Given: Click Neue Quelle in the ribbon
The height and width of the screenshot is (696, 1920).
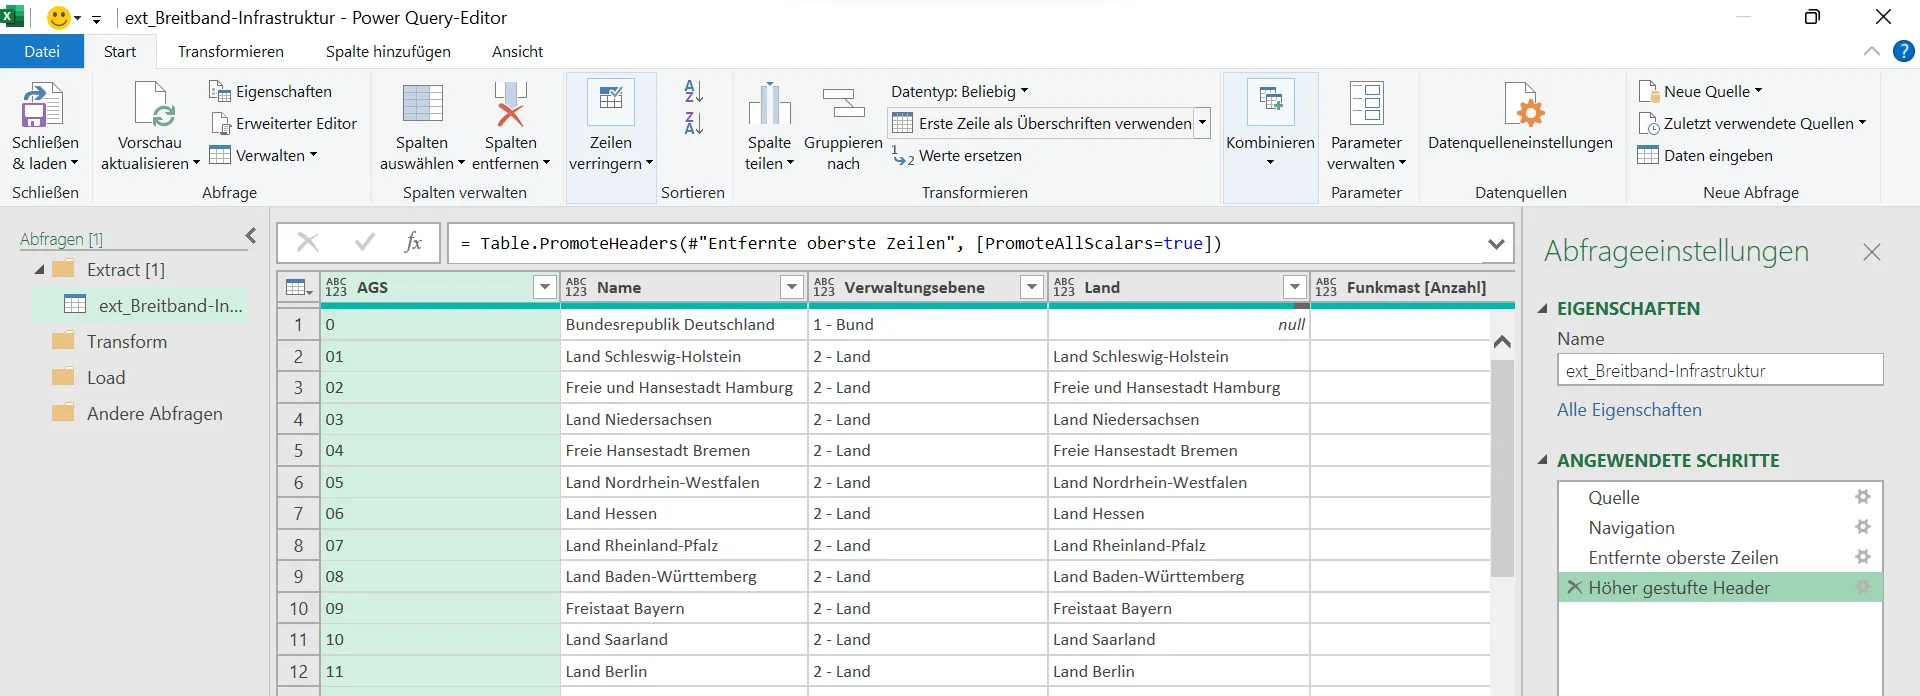Looking at the screenshot, I should coord(1700,91).
